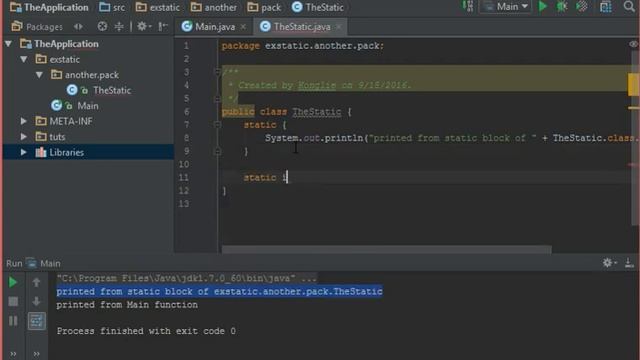The height and width of the screenshot is (360, 640).
Task: Start debugging with the bug icon
Action: coord(562,7)
